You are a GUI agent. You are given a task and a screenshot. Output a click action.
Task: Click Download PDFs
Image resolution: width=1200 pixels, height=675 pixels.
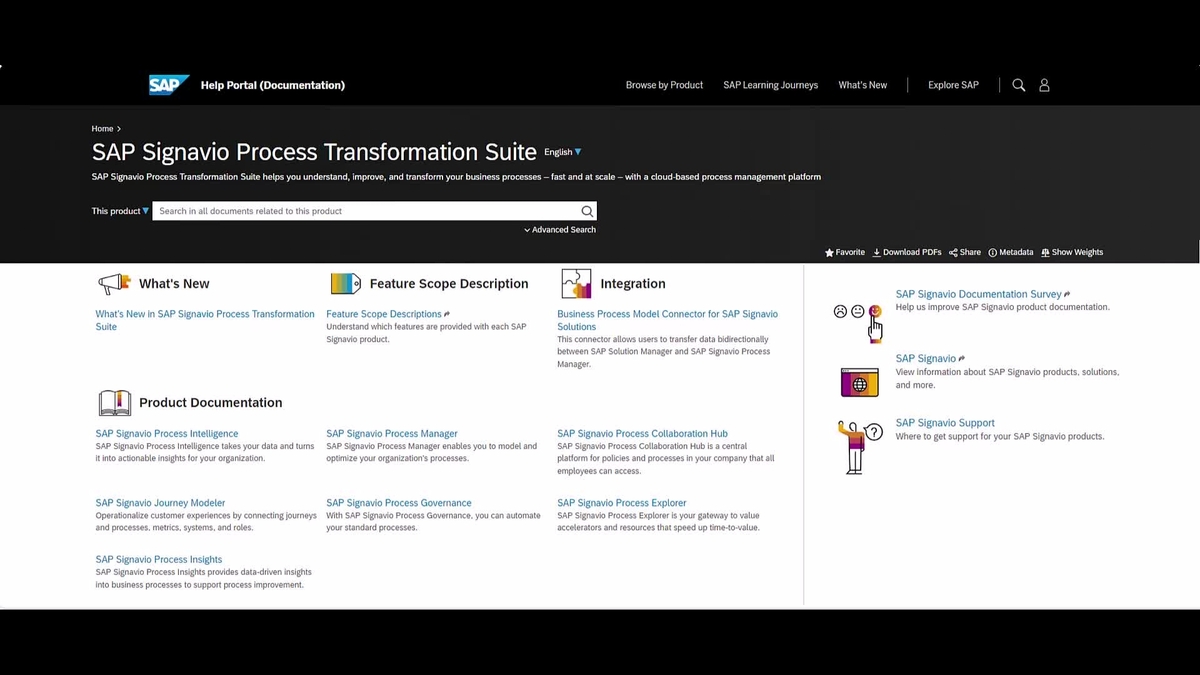click(x=906, y=252)
